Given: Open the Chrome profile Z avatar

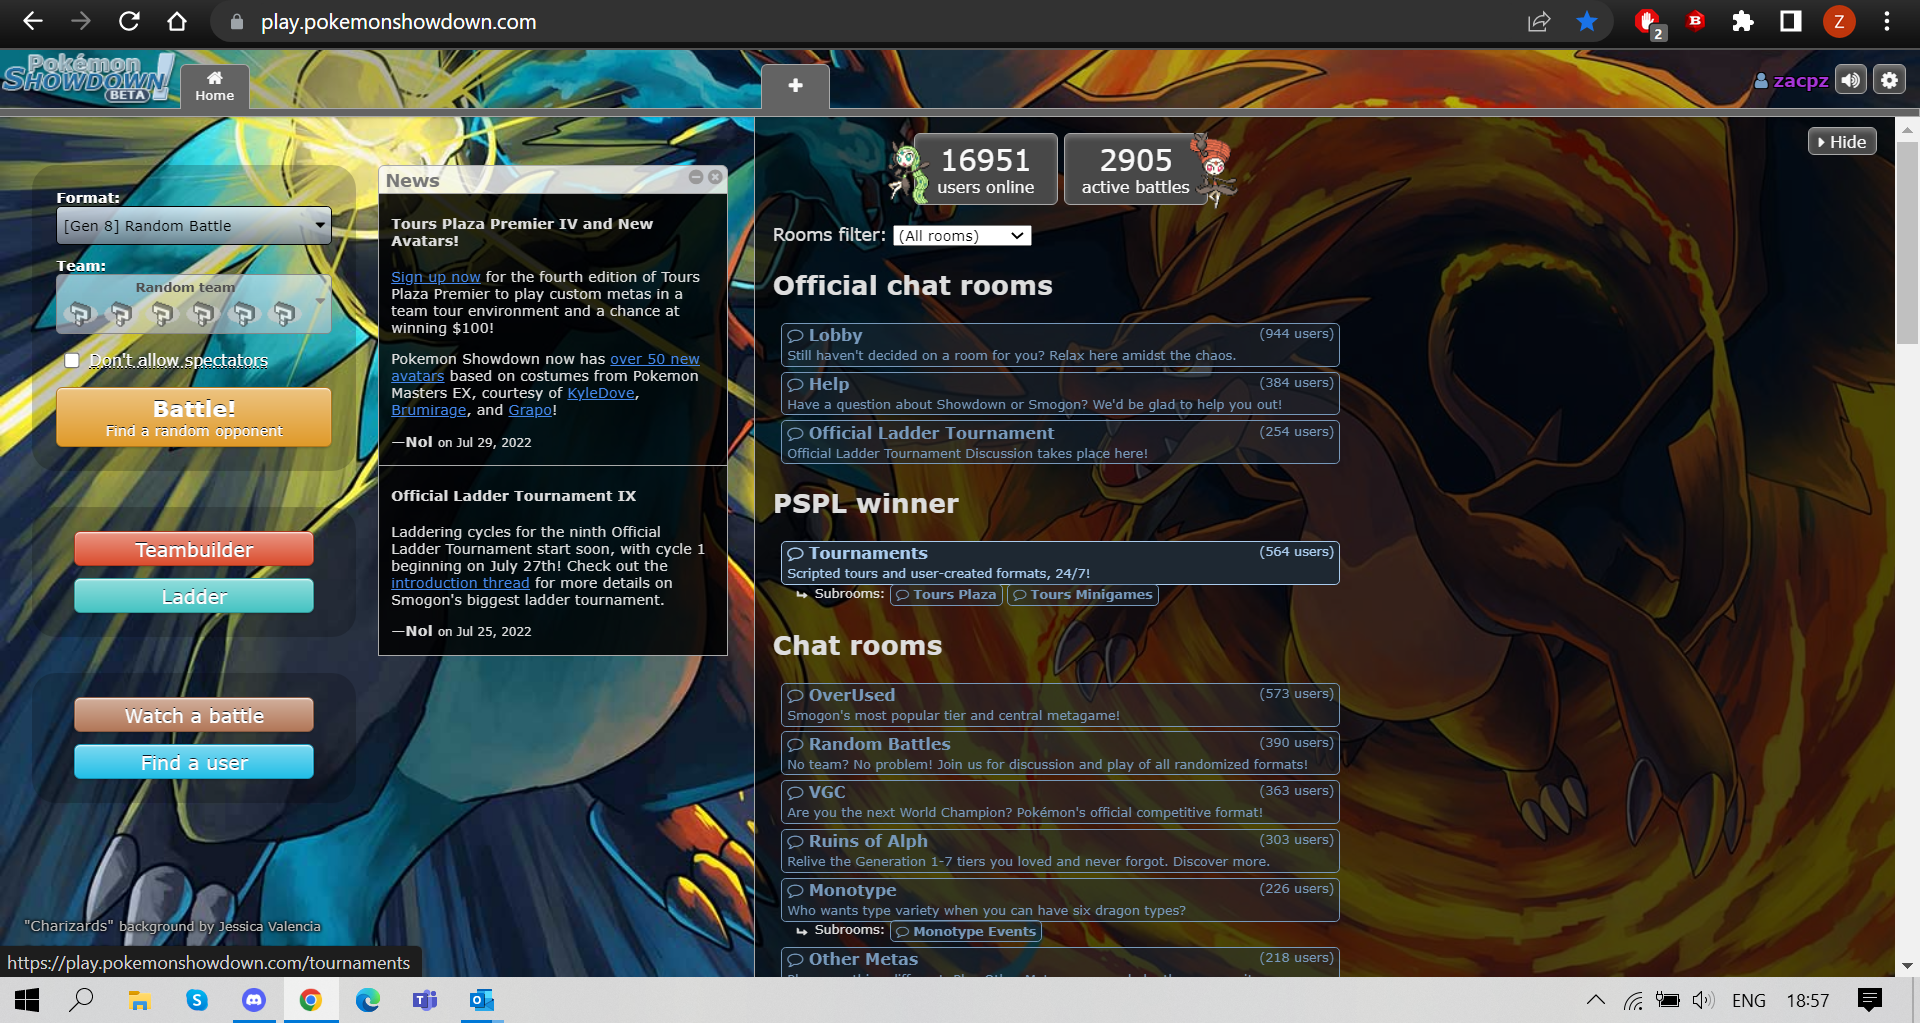Looking at the screenshot, I should tap(1839, 21).
